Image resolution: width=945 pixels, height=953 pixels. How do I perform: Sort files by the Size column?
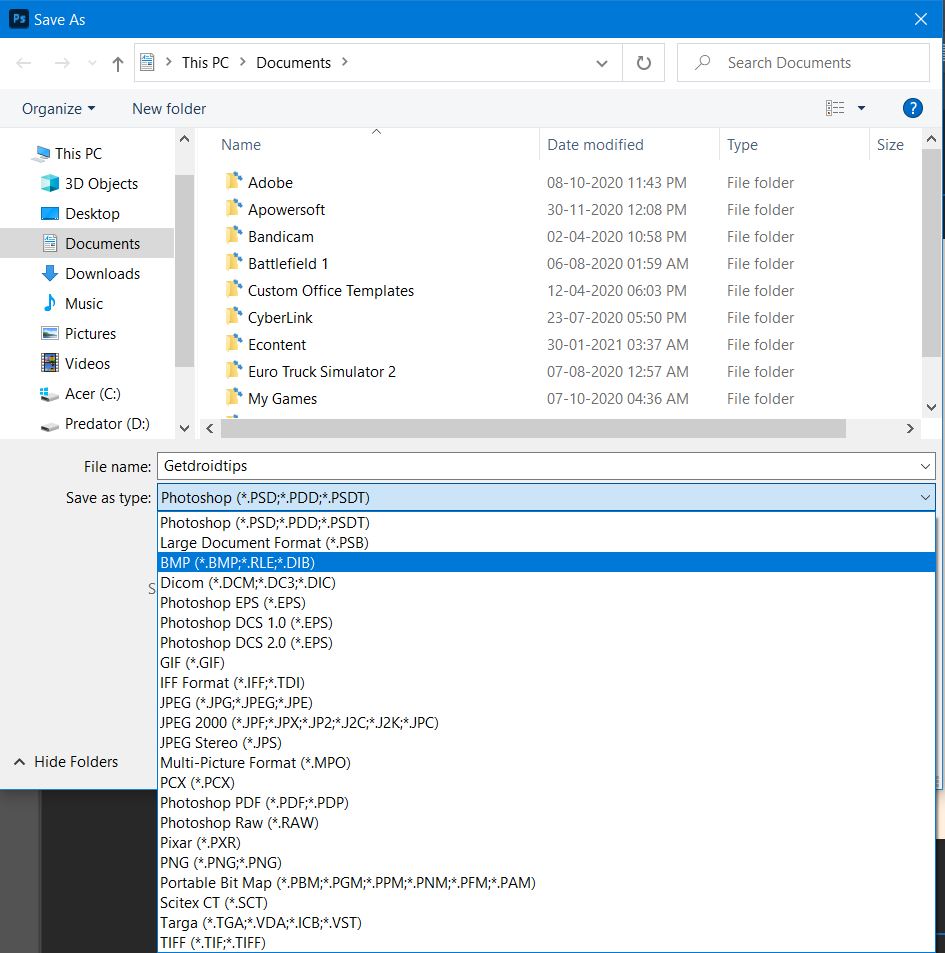pos(890,145)
